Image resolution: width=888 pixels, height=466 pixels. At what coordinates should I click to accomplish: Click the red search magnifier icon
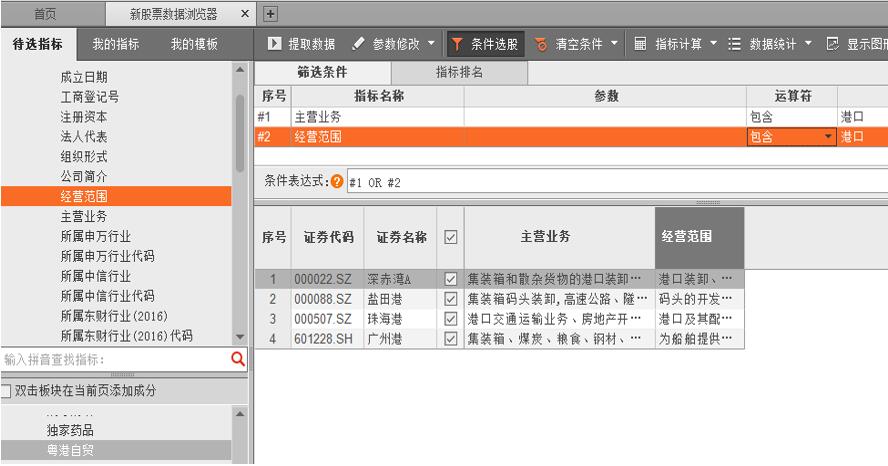click(238, 358)
